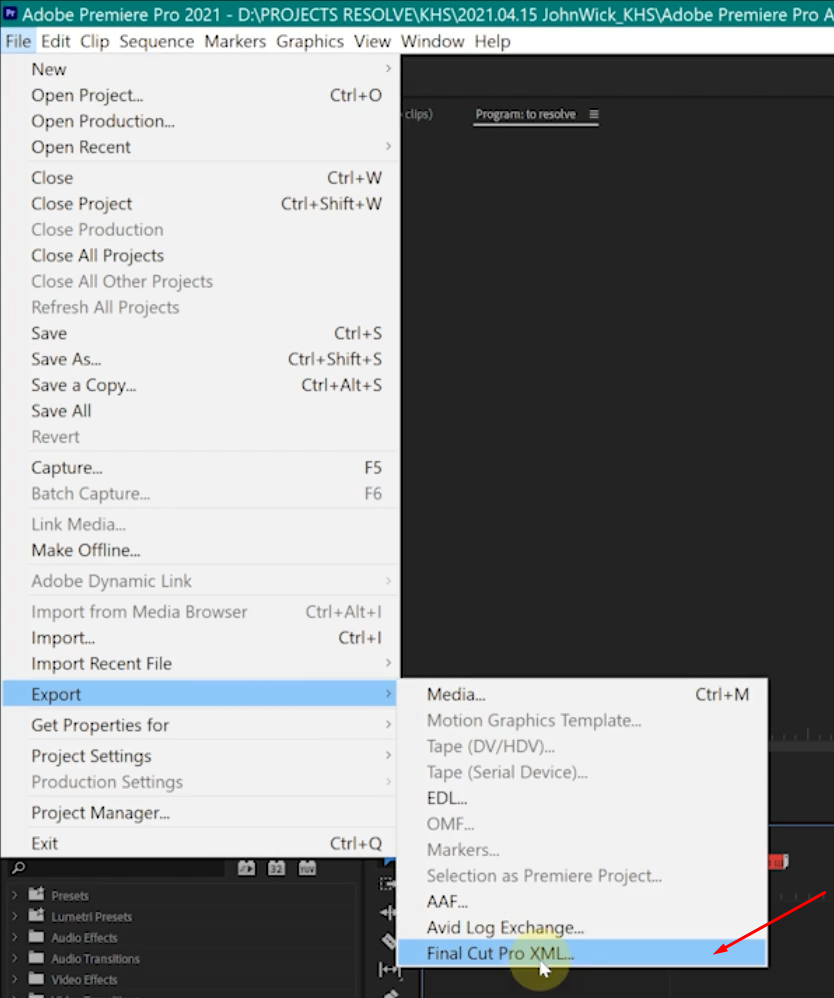
Task: Choose Save a Copy...
Action: [200, 385]
